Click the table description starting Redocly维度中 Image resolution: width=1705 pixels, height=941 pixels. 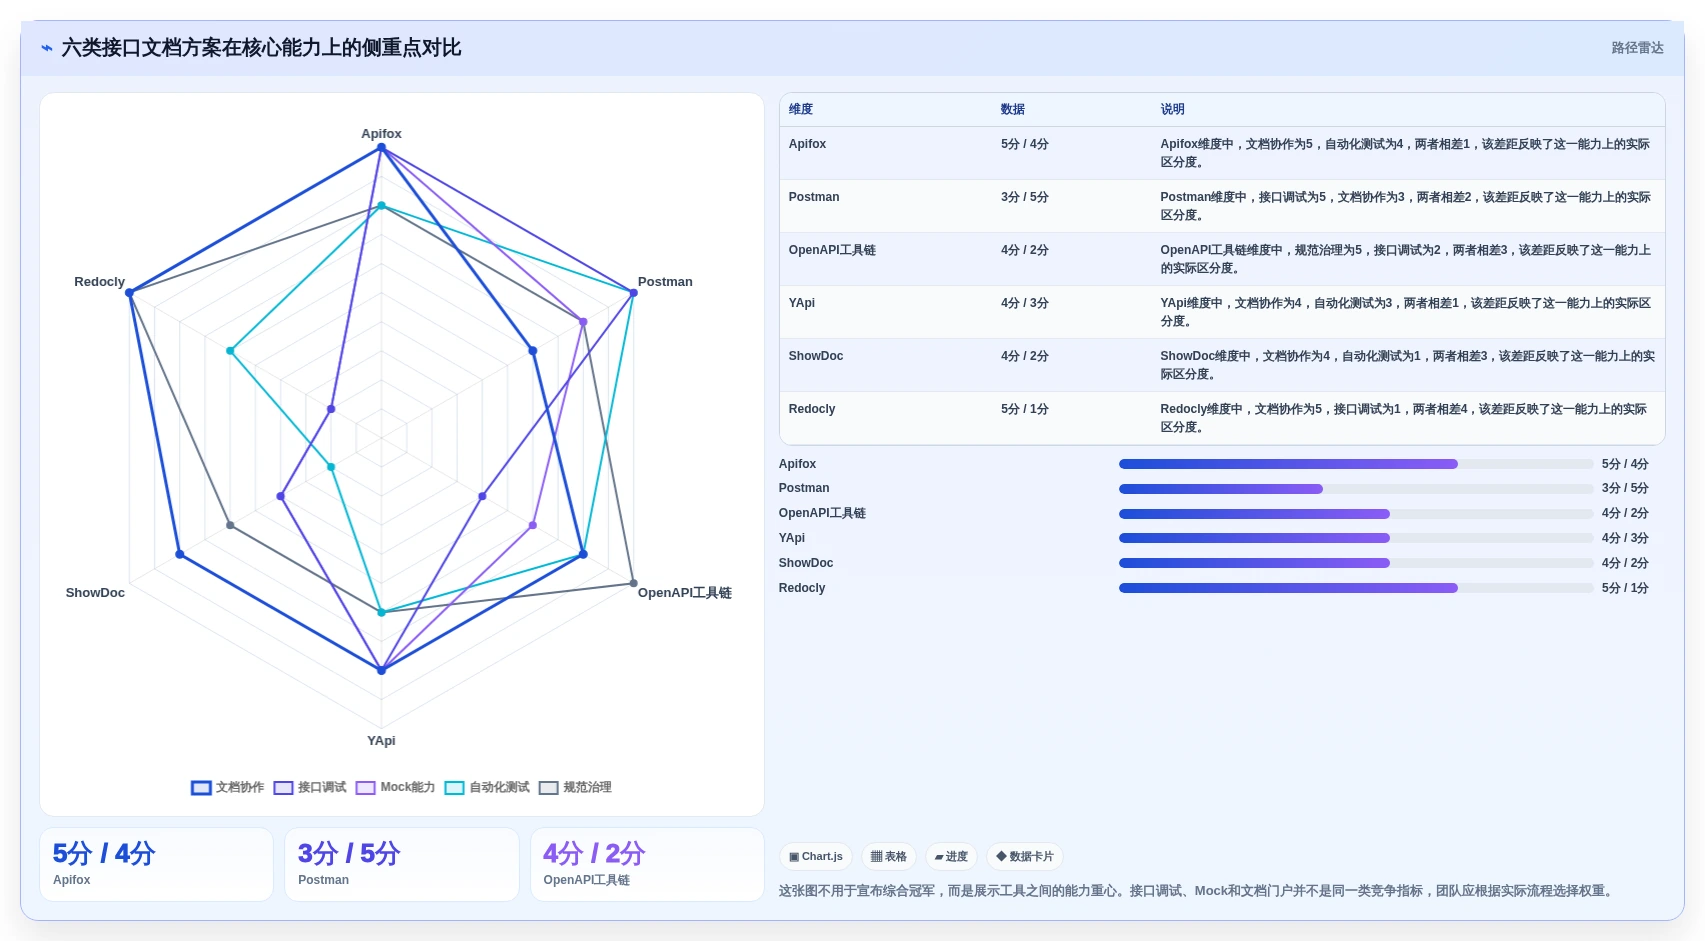[1403, 418]
